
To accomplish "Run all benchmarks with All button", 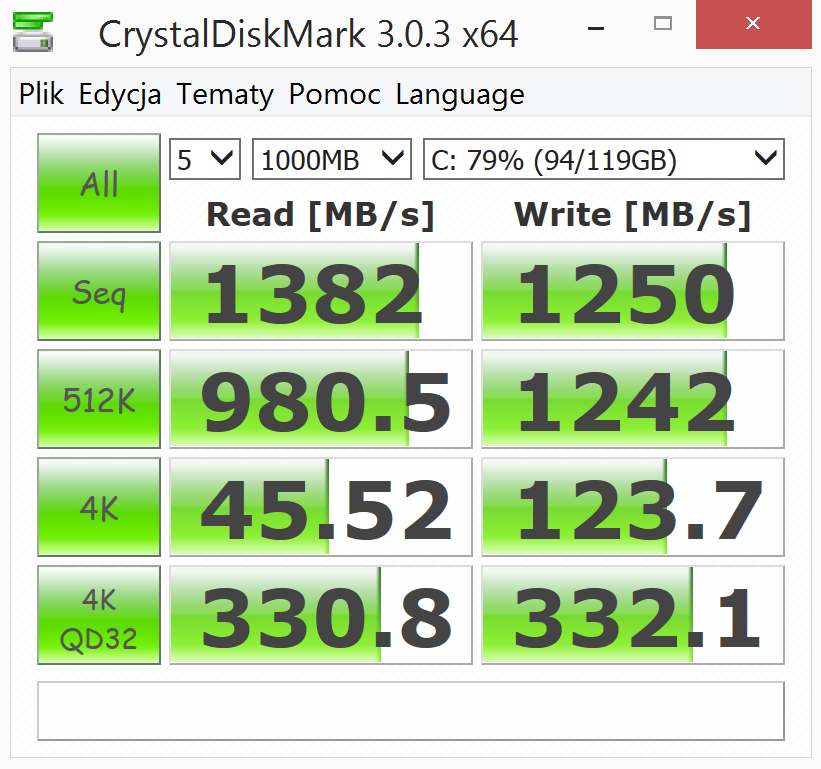I will coord(99,183).
